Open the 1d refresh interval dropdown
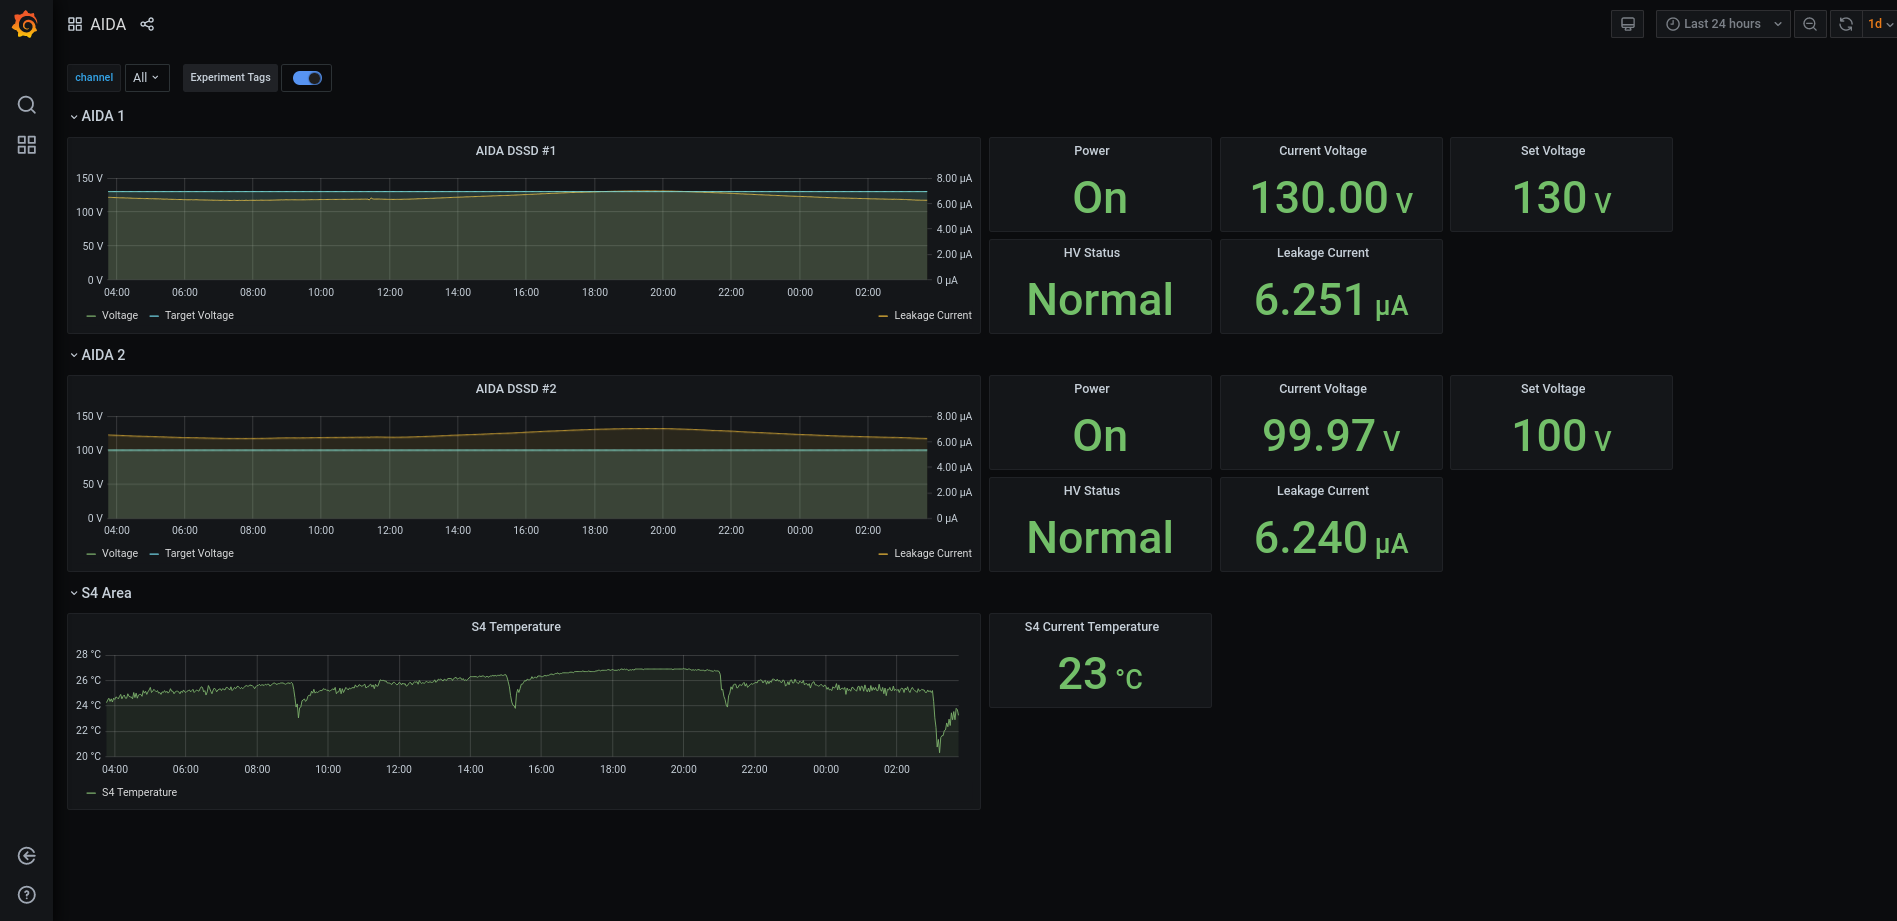1897x921 pixels. pos(1880,24)
